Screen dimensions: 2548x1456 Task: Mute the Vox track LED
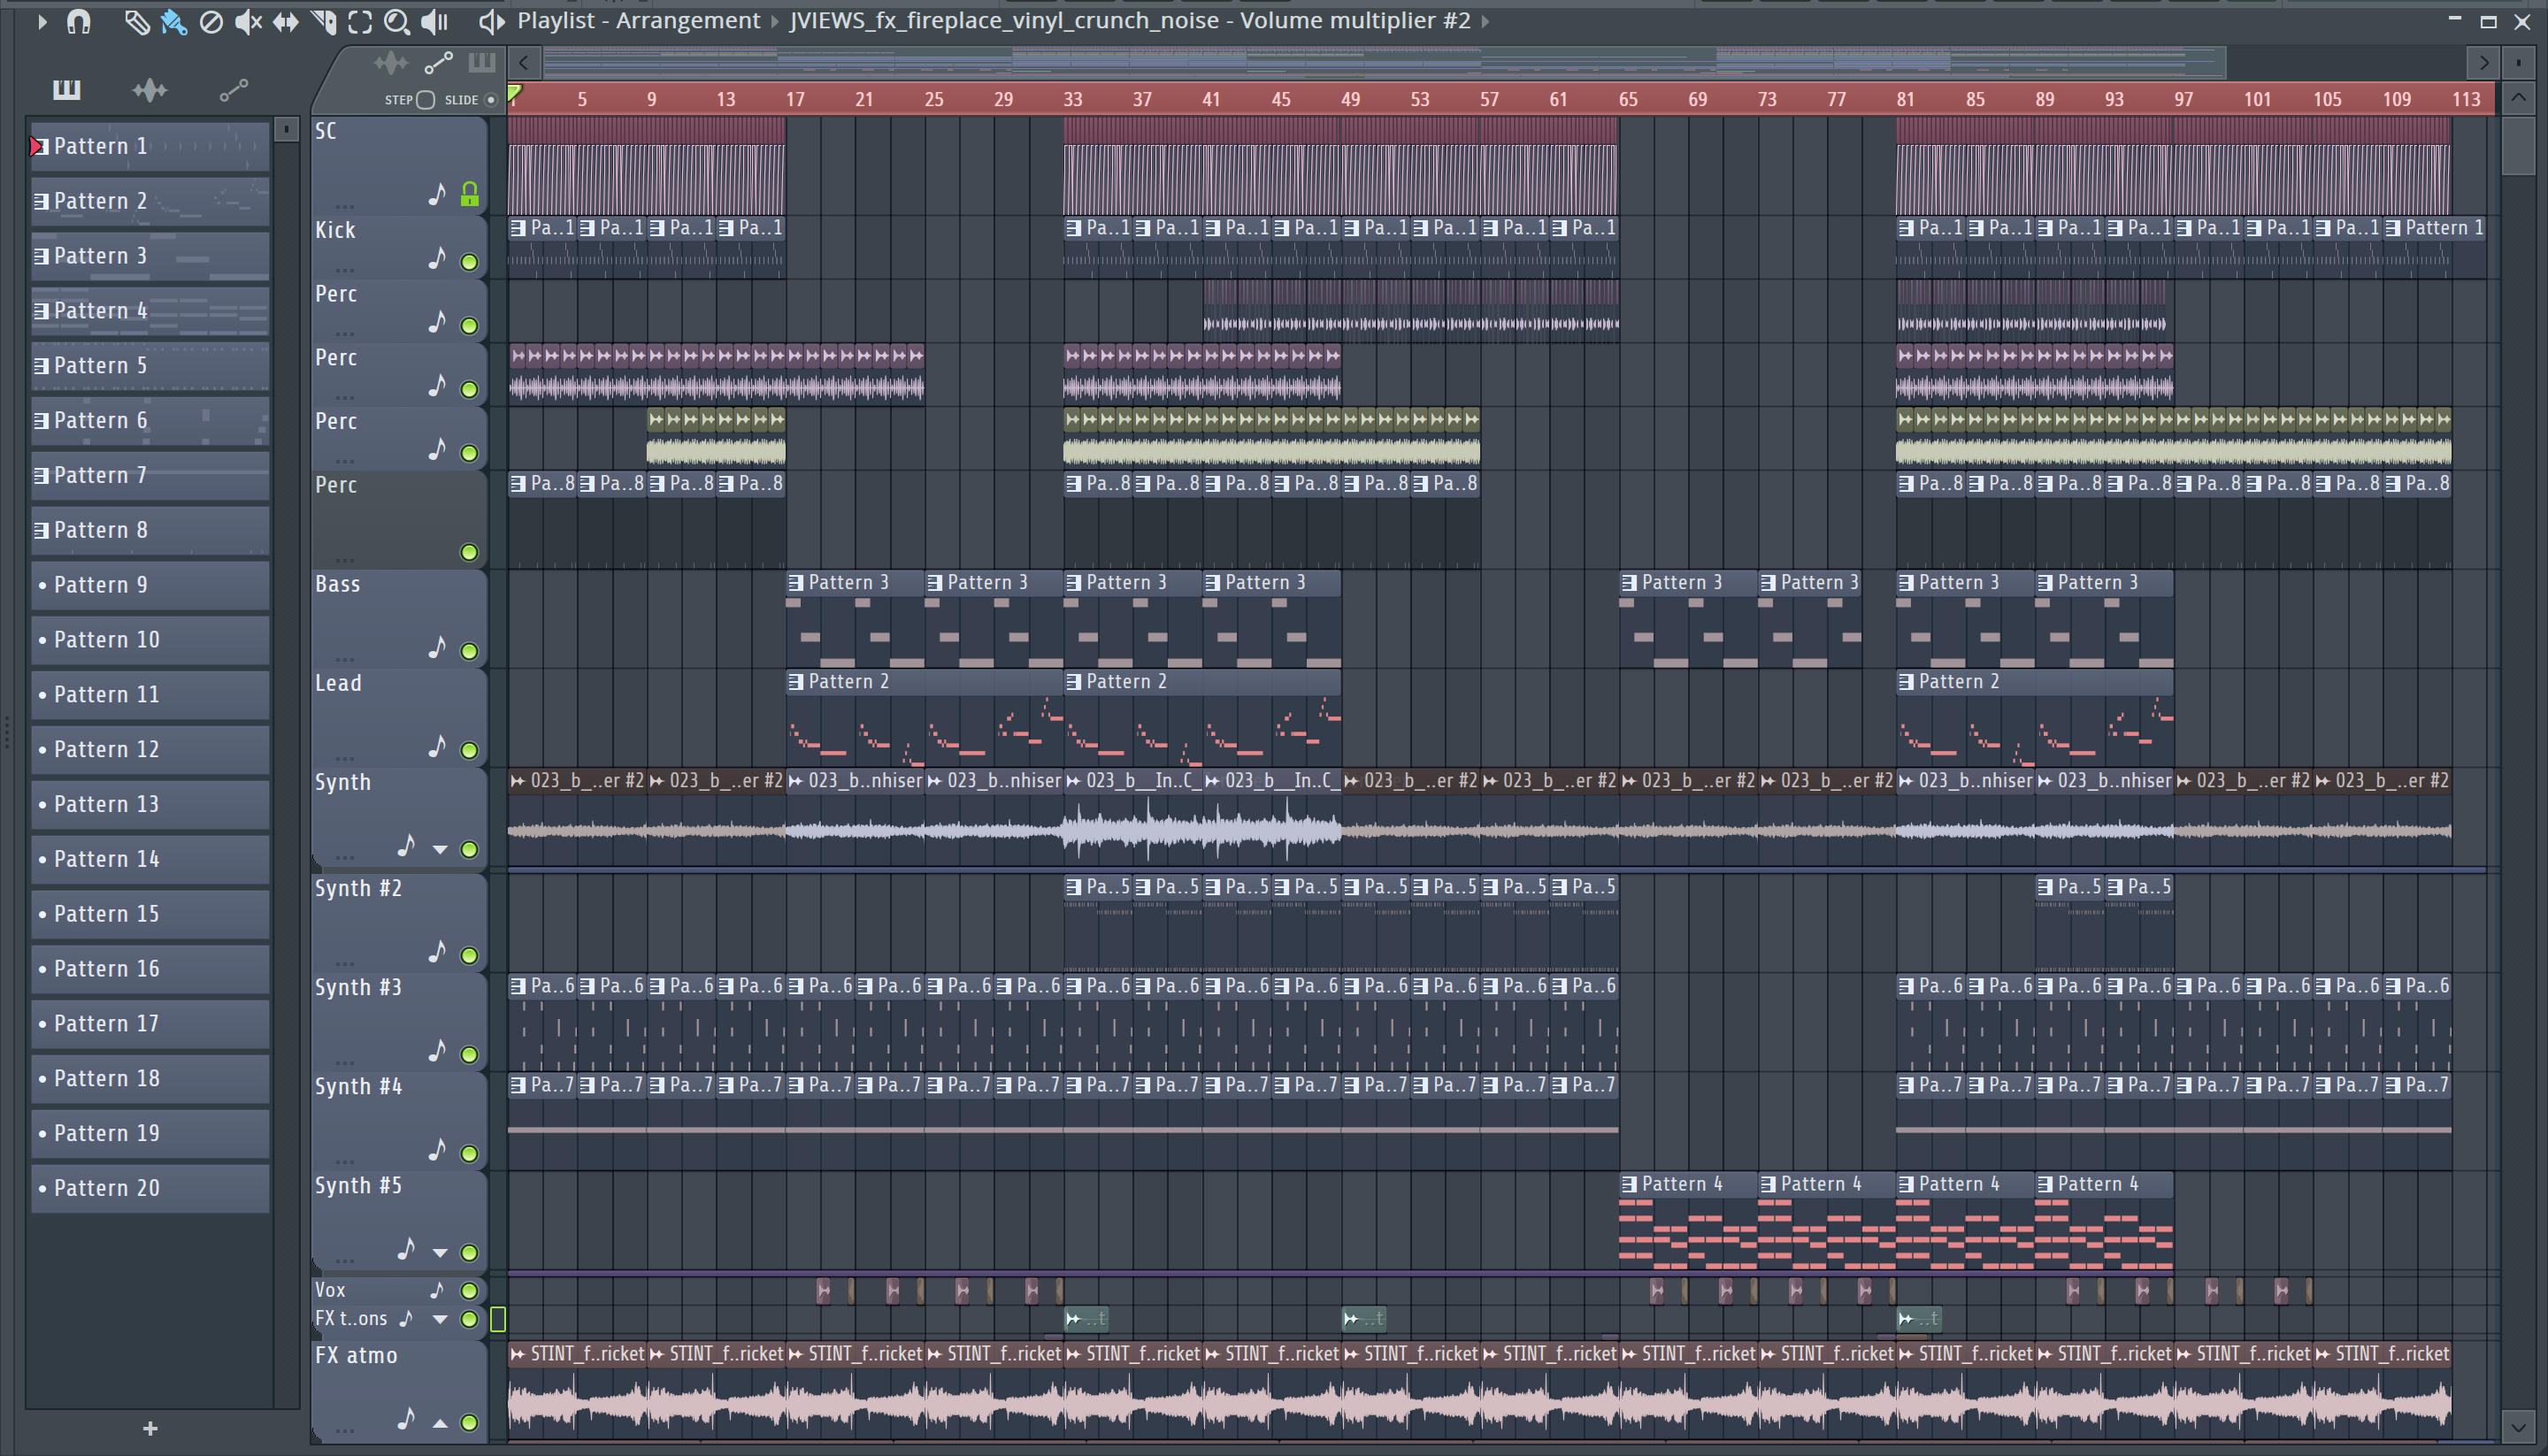469,1290
